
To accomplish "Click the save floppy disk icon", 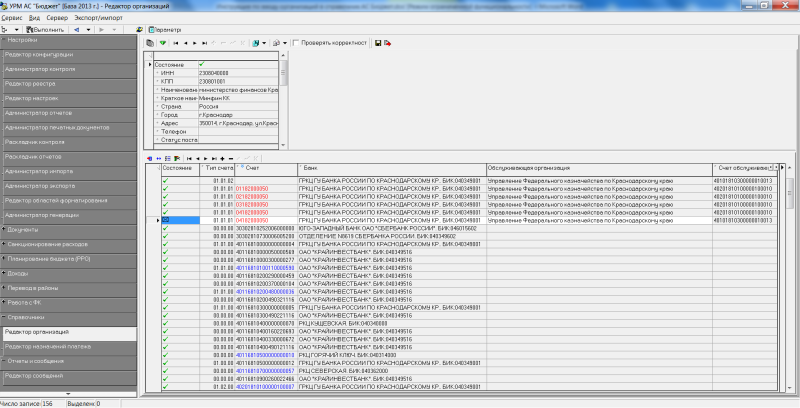I will pyautogui.click(x=378, y=43).
